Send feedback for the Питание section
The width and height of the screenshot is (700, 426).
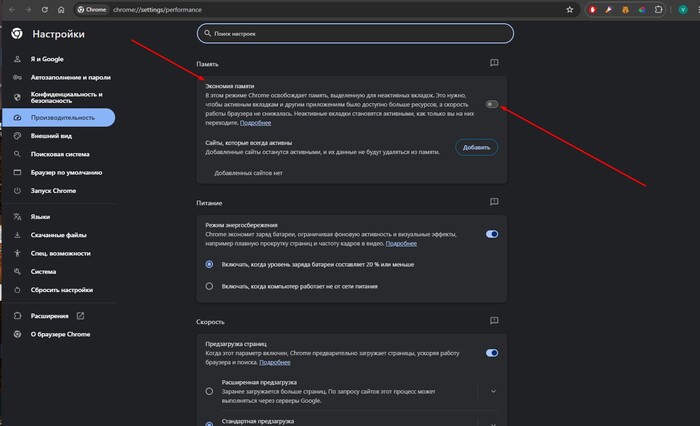coord(494,202)
